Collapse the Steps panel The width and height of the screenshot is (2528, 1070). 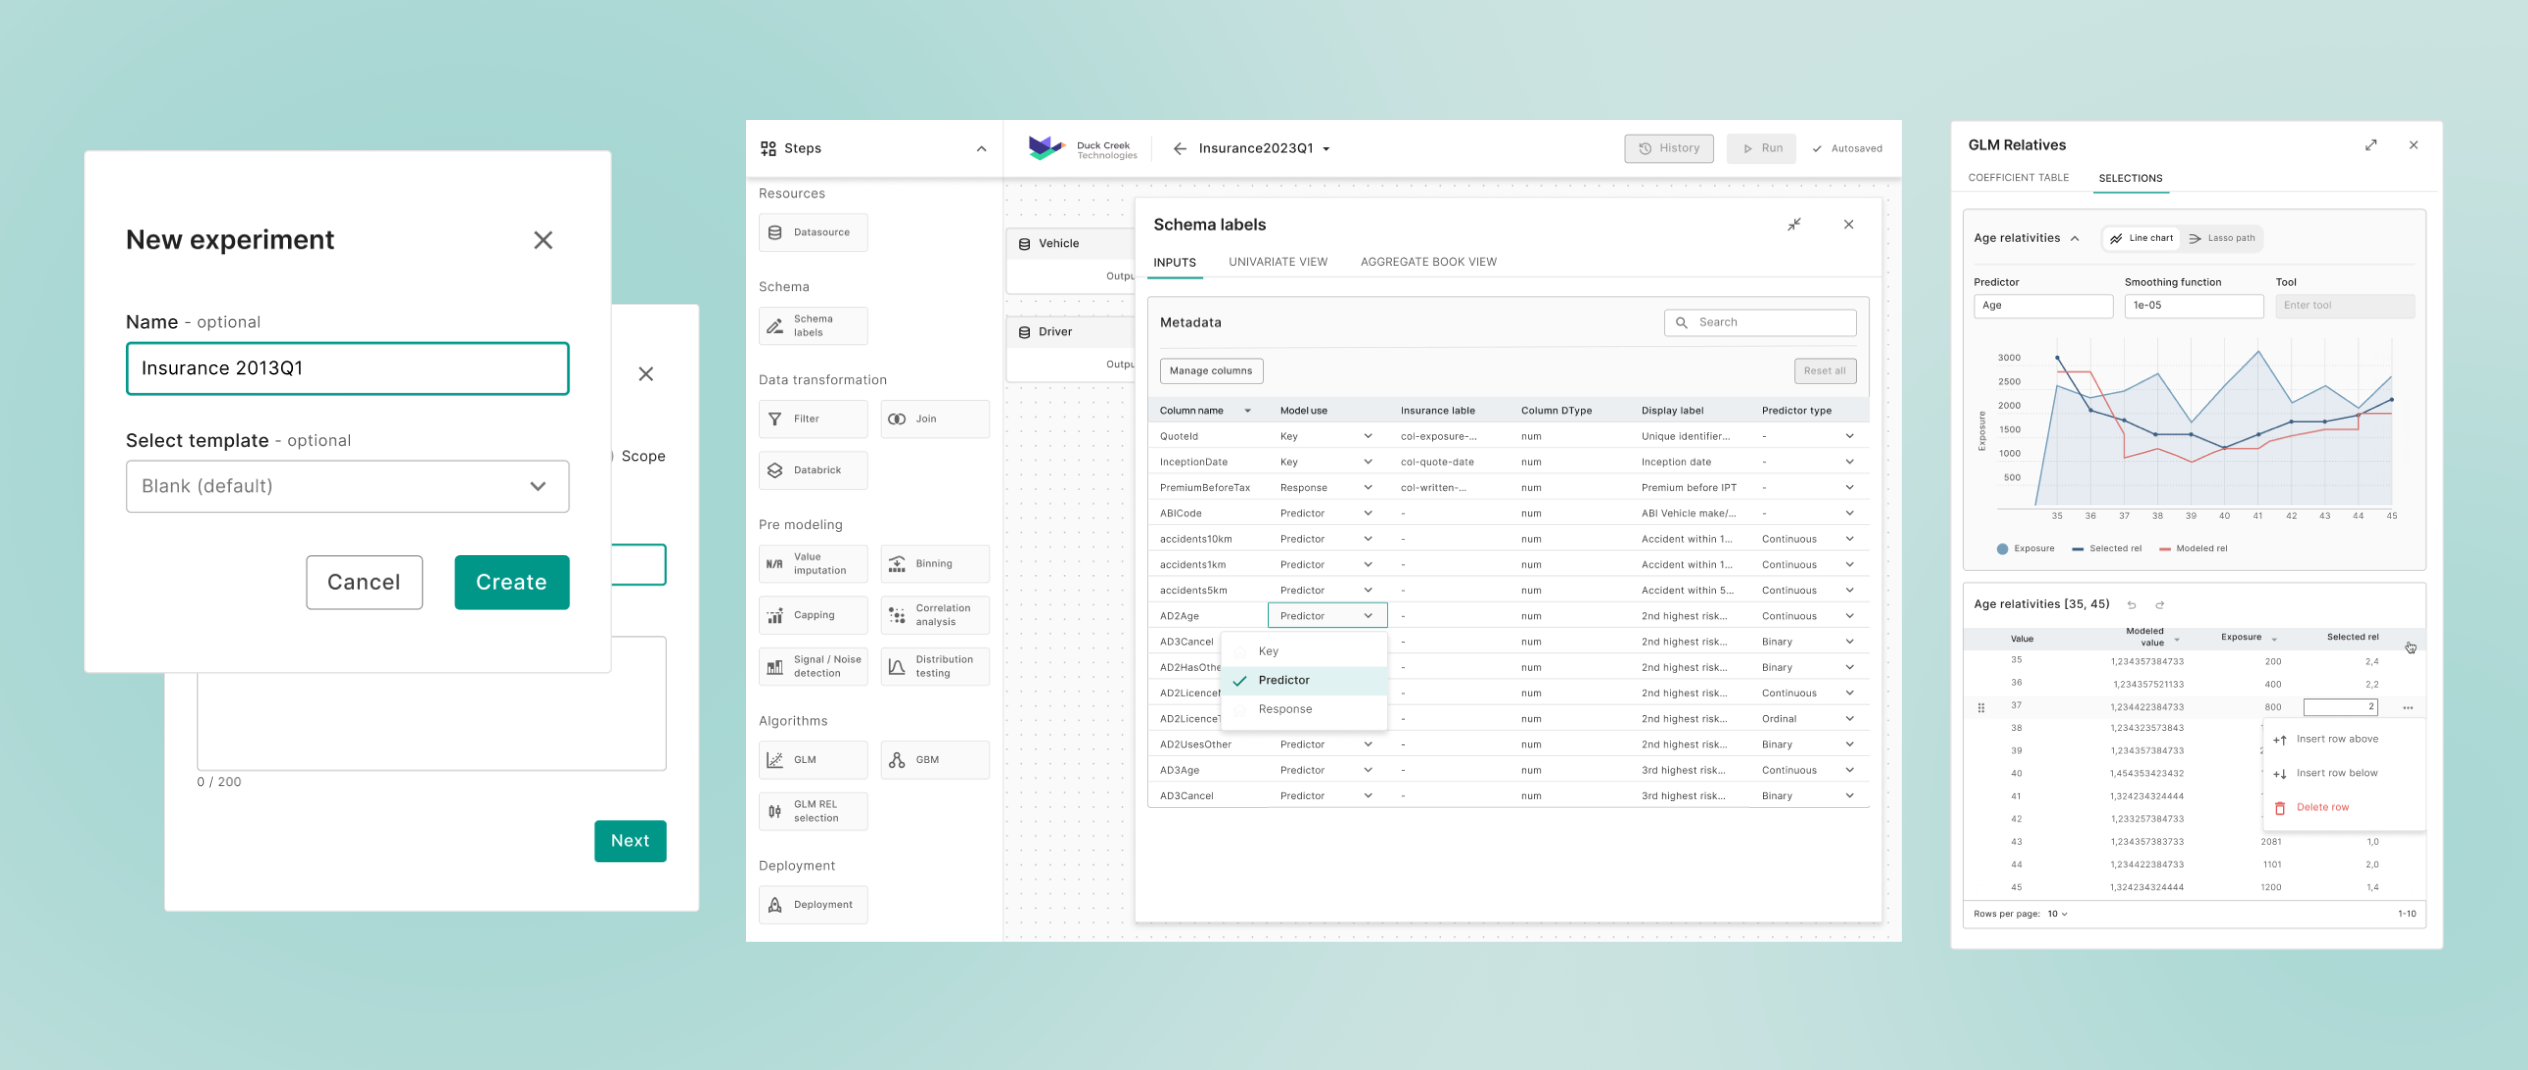click(981, 149)
